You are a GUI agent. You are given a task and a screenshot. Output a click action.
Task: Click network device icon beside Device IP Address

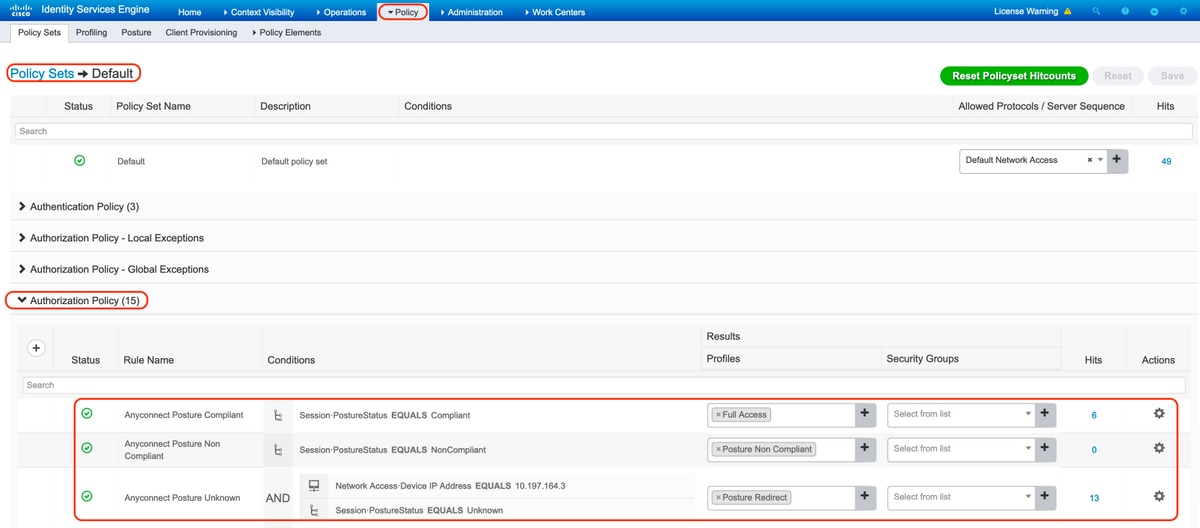[x=314, y=486]
